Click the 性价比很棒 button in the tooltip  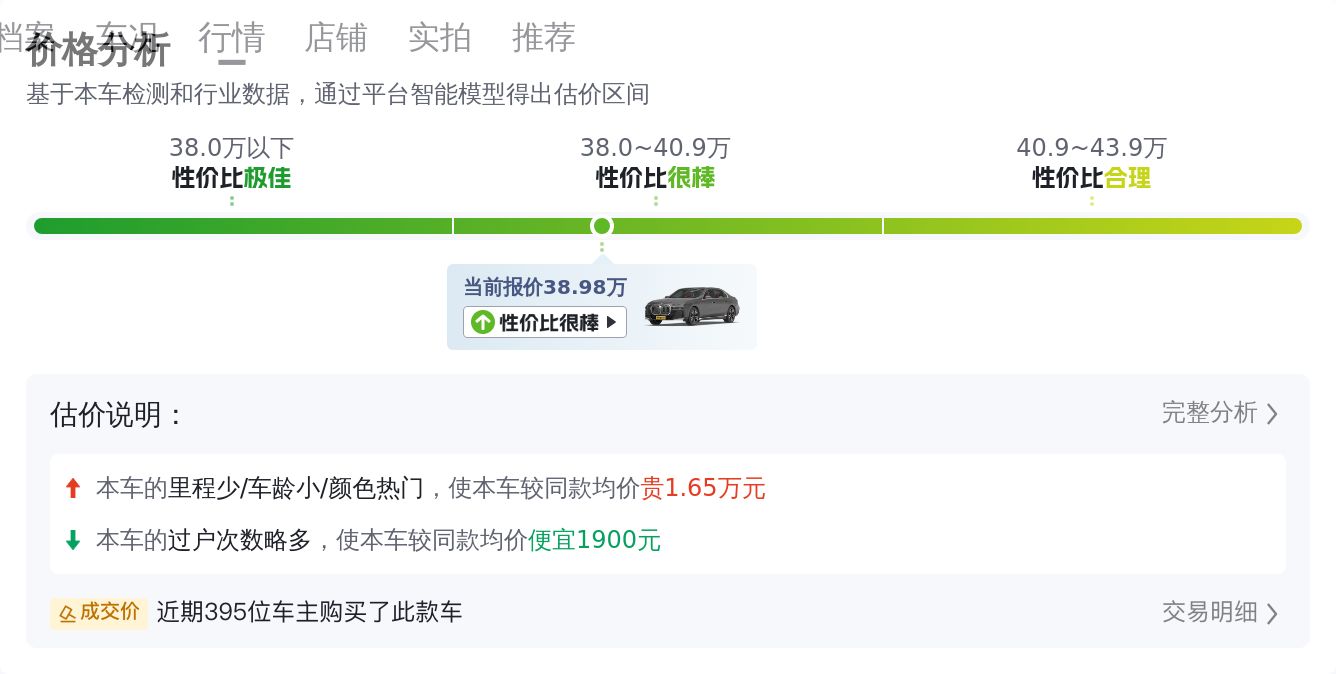pos(544,322)
